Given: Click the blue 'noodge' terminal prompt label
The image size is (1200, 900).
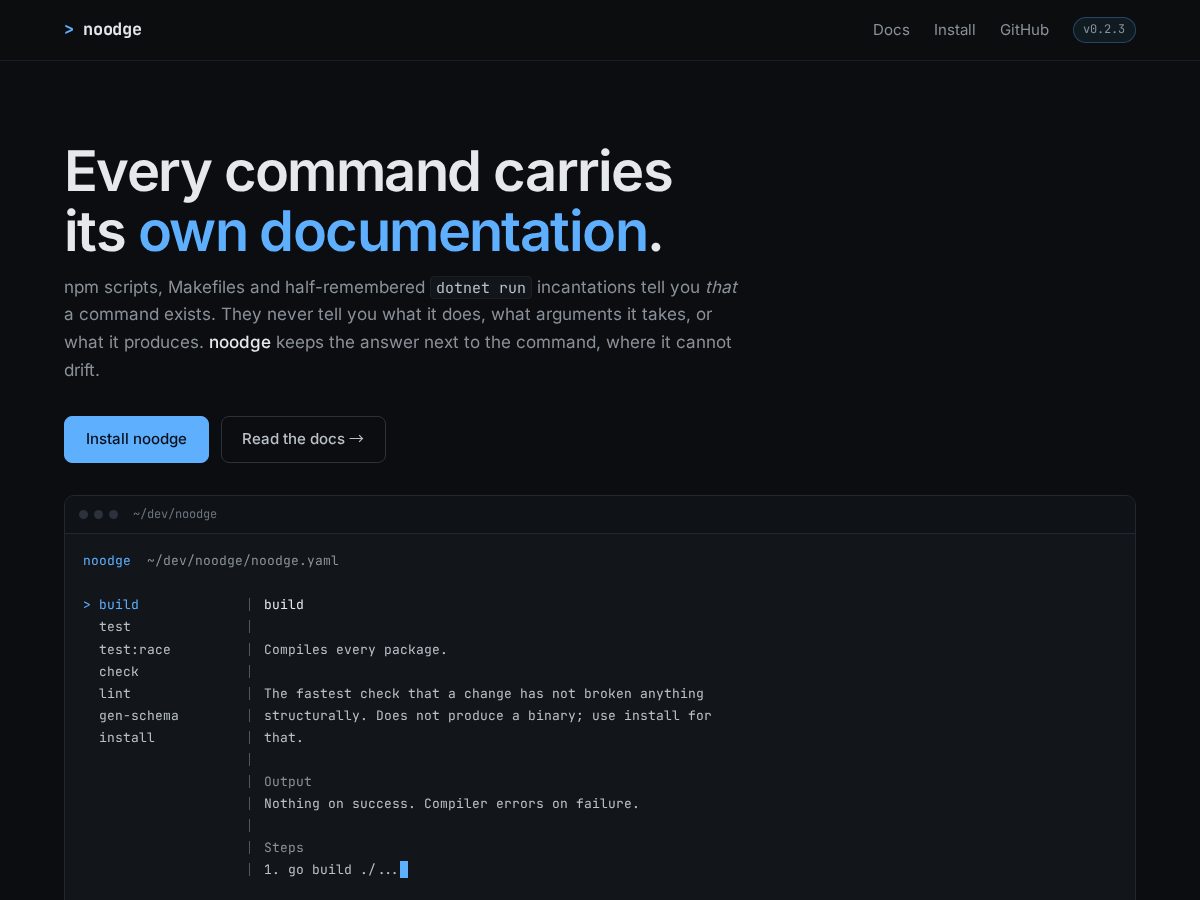Looking at the screenshot, I should tap(107, 561).
